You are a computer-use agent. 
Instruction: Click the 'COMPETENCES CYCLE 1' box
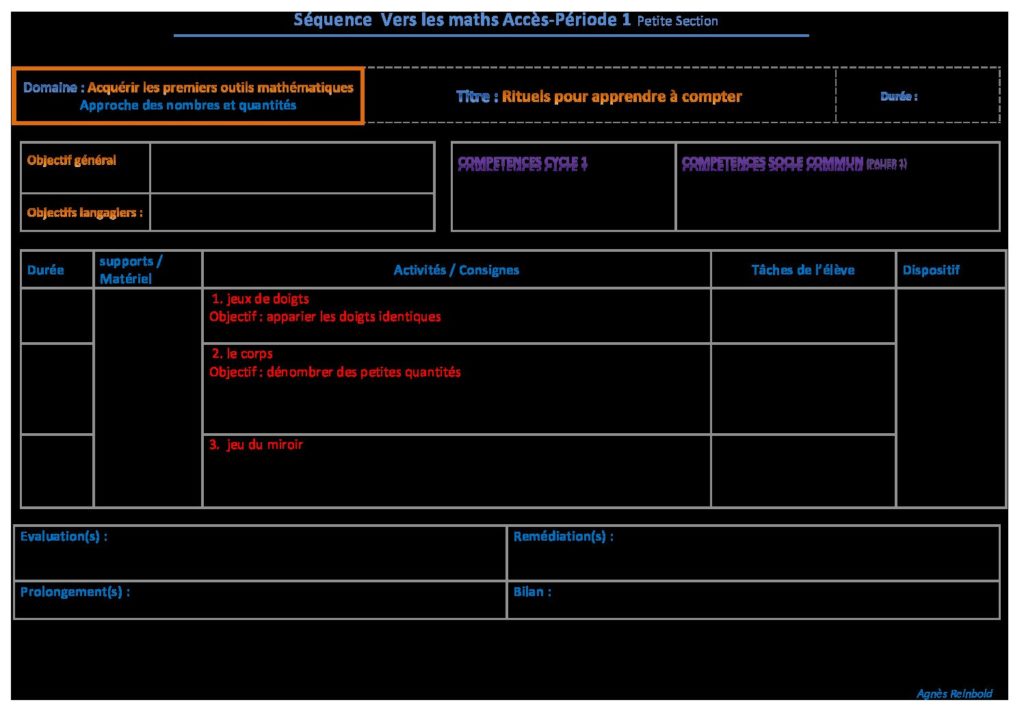click(x=563, y=187)
